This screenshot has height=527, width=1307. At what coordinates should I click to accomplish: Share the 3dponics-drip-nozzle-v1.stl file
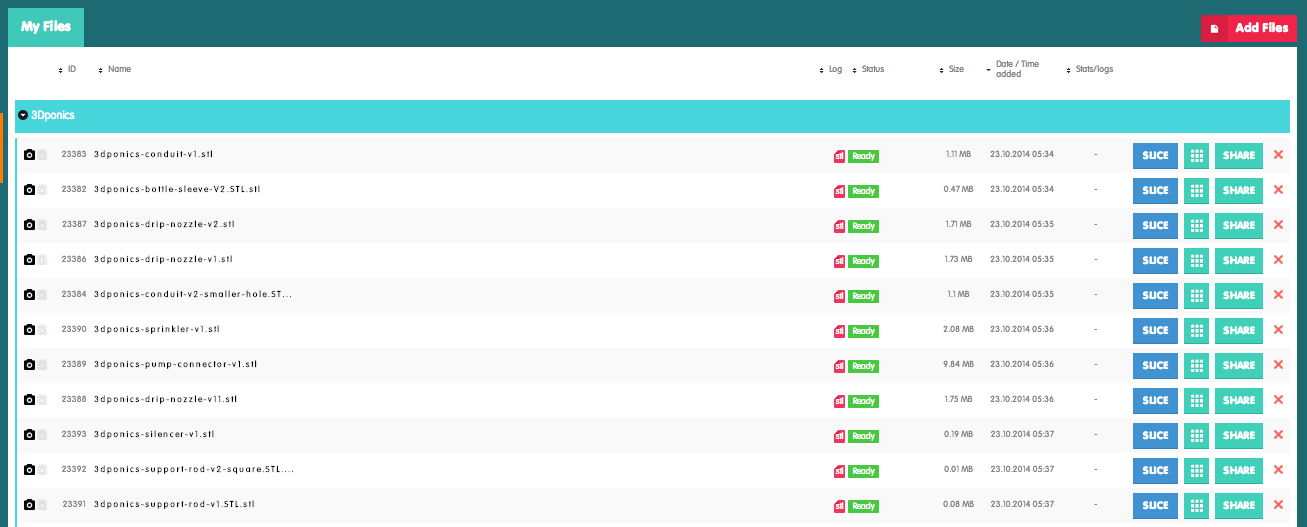tap(1239, 261)
